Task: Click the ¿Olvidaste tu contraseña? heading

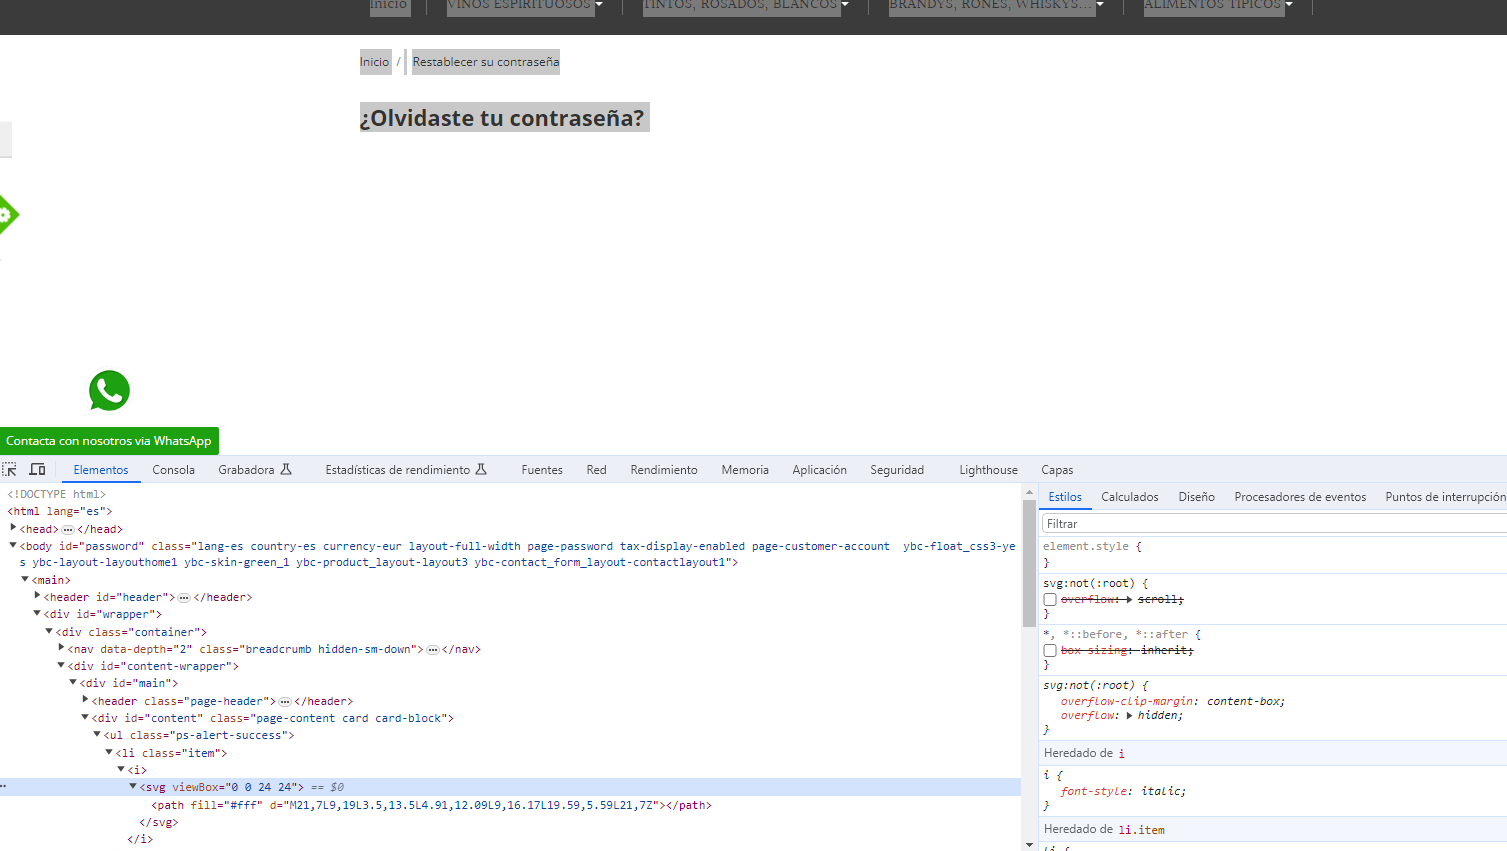Action: tap(503, 117)
